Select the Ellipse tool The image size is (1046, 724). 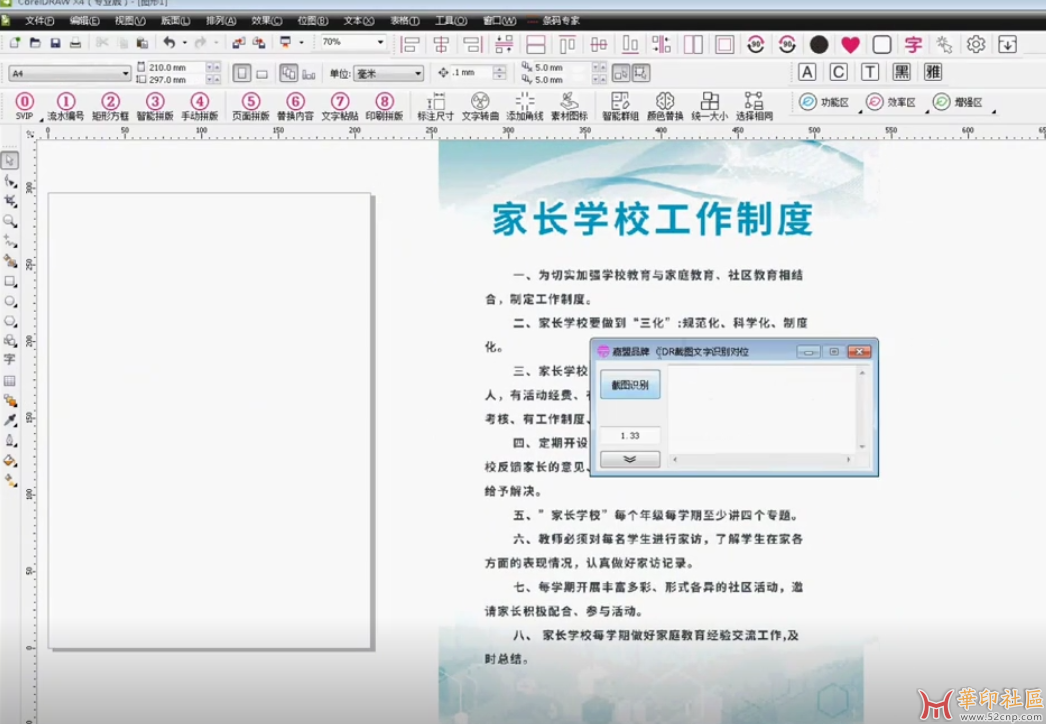click(x=10, y=302)
